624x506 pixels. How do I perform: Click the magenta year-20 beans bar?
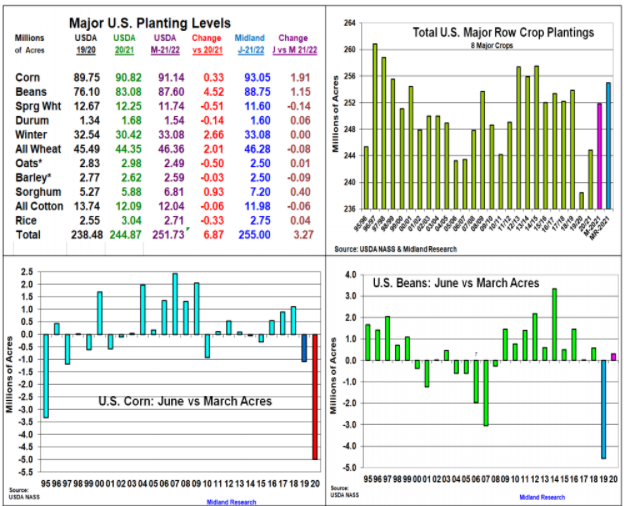613,357
